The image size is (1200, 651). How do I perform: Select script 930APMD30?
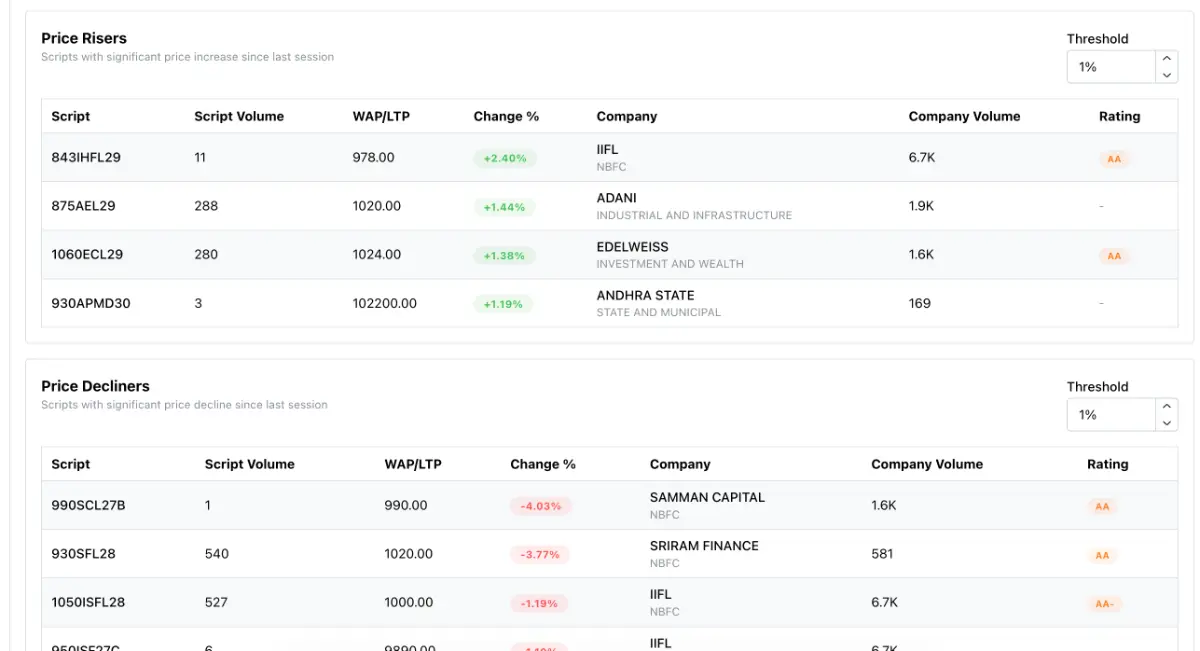[90, 303]
